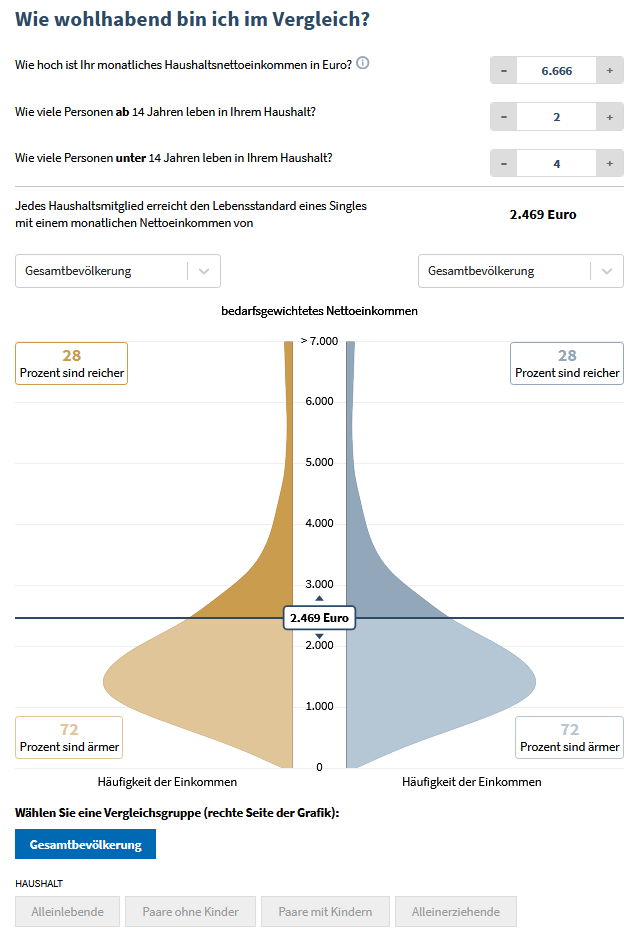Viewport: 633px width, 931px height.
Task: Increase monthly household net income value
Action: click(x=610, y=70)
